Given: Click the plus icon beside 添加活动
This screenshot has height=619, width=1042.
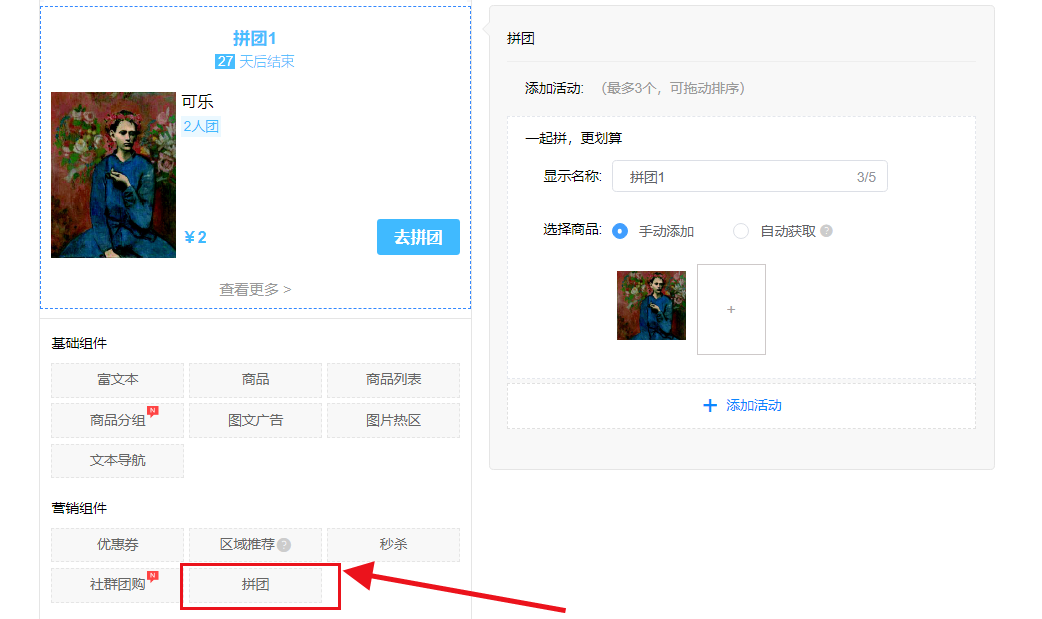Looking at the screenshot, I should (710, 406).
